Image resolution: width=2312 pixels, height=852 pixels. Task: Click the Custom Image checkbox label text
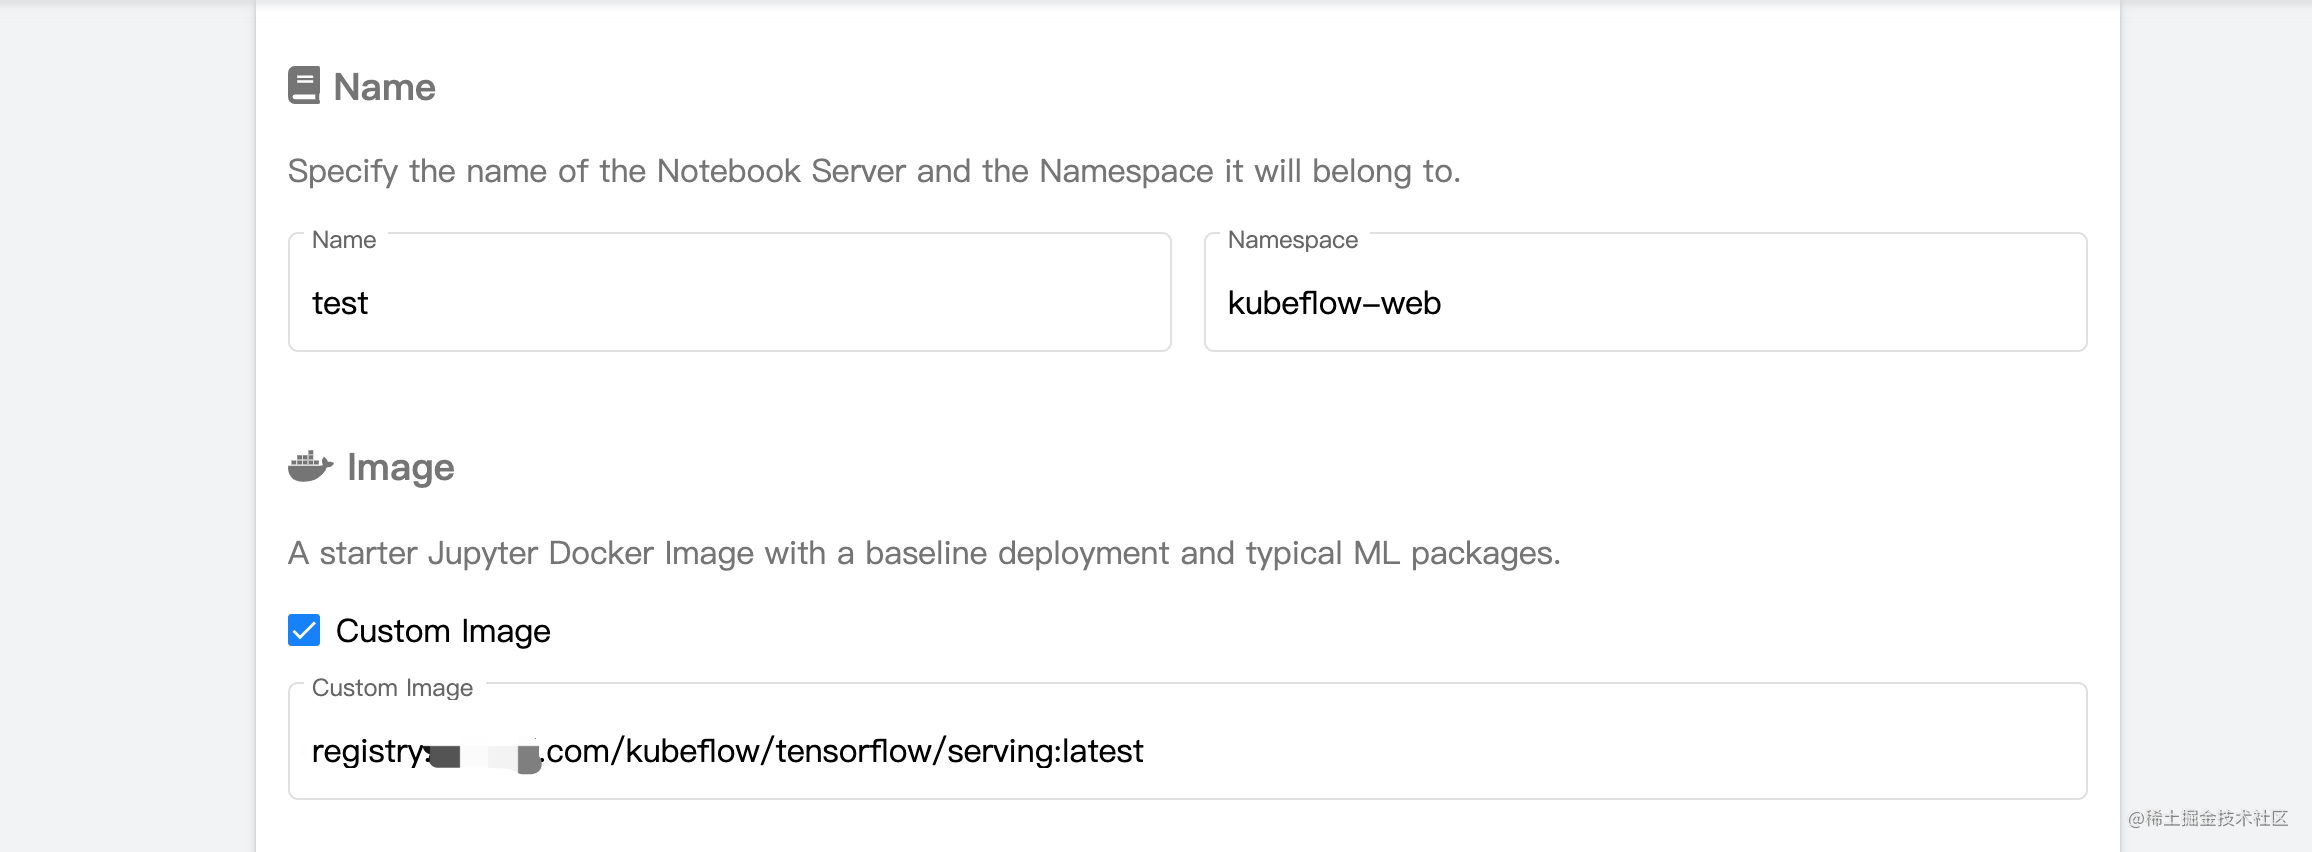[x=443, y=631]
